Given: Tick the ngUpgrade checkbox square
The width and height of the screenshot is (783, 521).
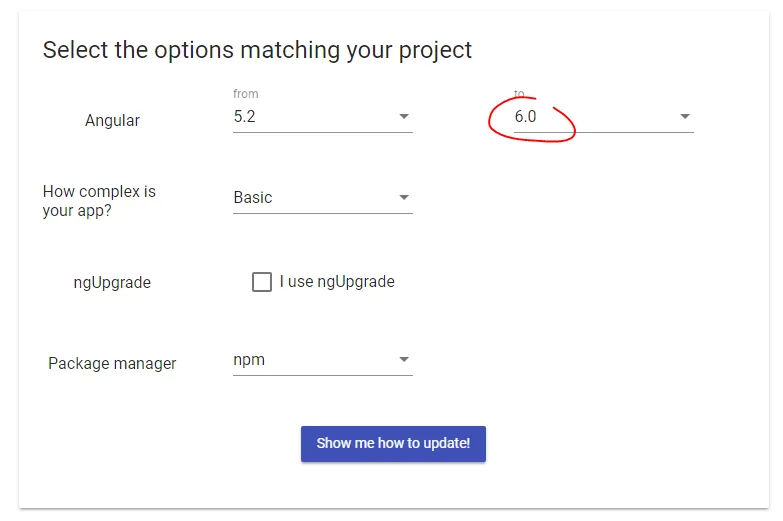Looking at the screenshot, I should tap(262, 282).
